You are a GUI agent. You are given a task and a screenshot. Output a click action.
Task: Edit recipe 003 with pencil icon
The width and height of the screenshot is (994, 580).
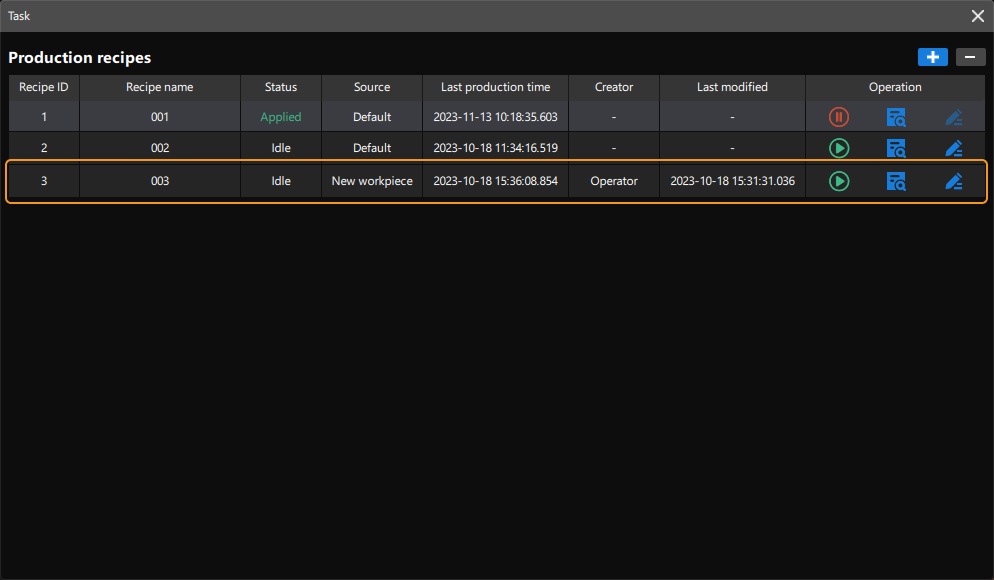click(x=954, y=182)
